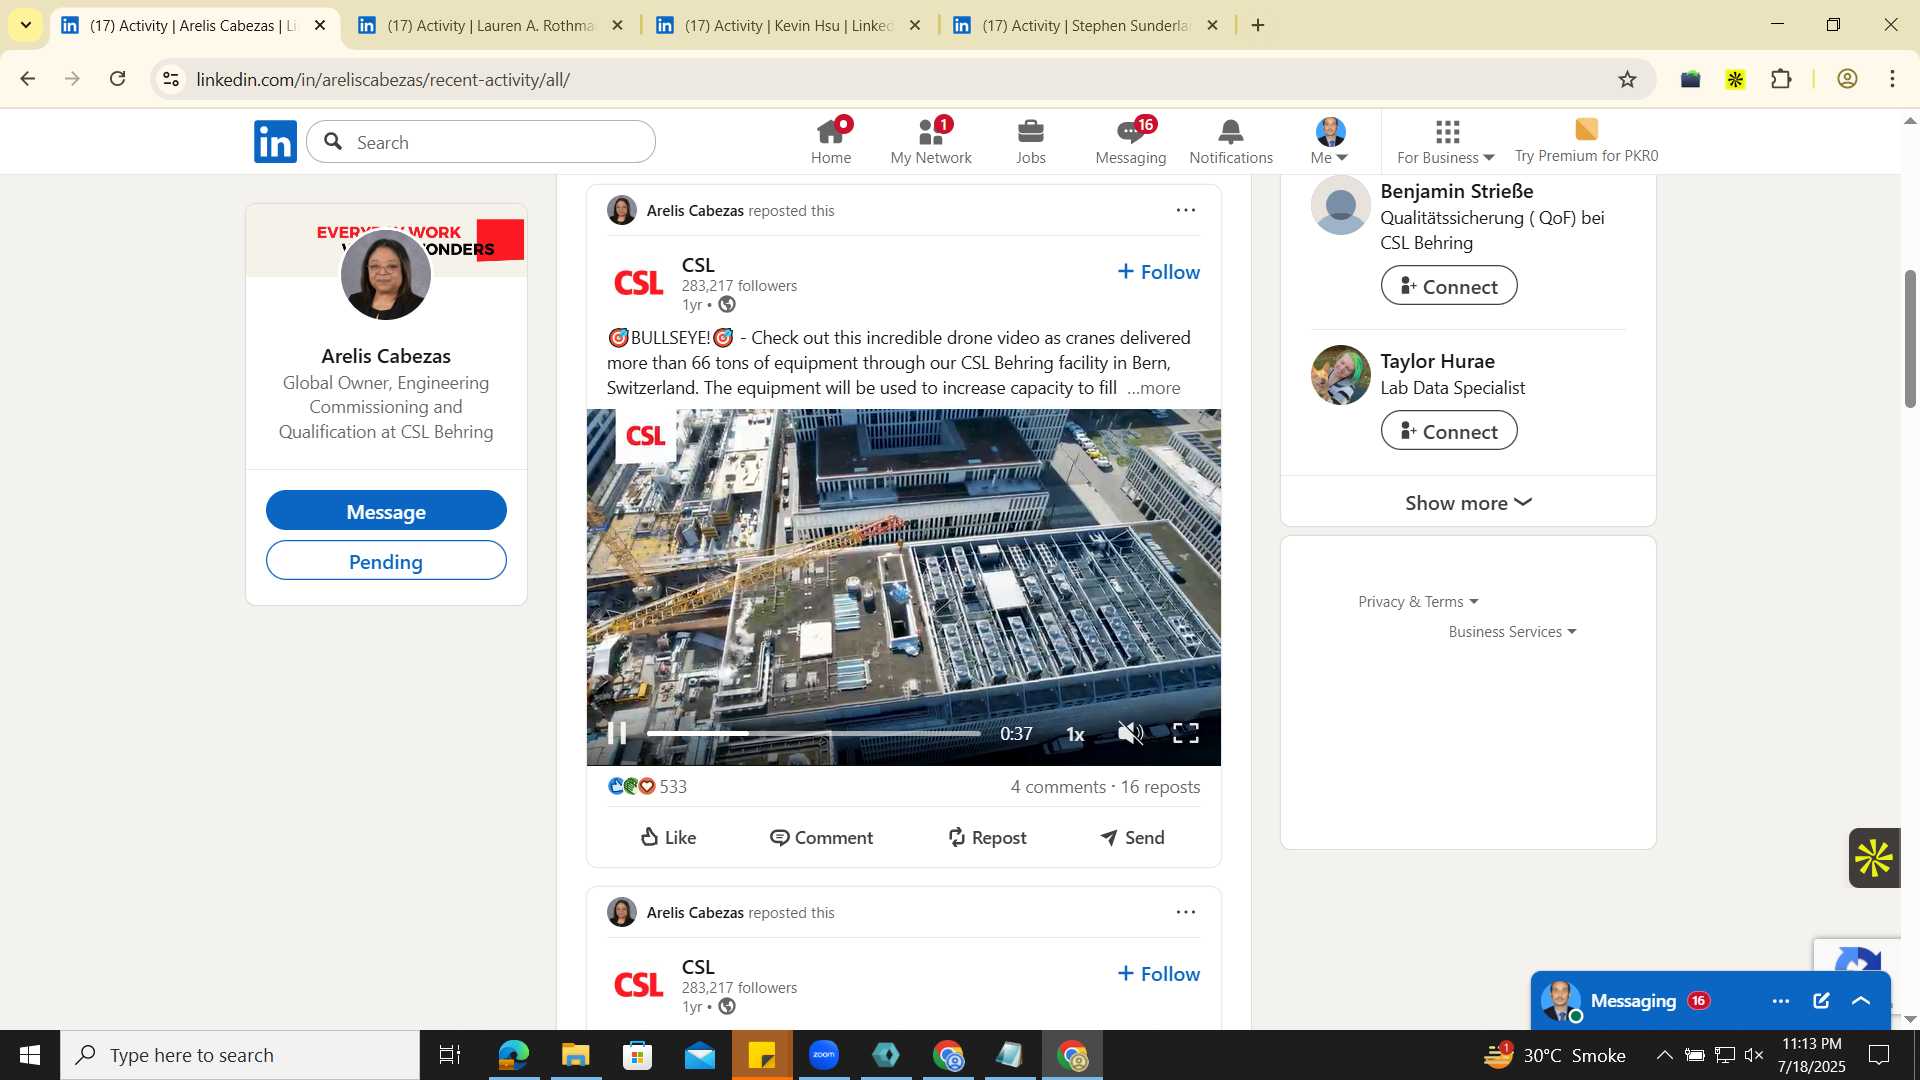Message Arelis Cabezas
The height and width of the screenshot is (1080, 1920).
point(386,511)
